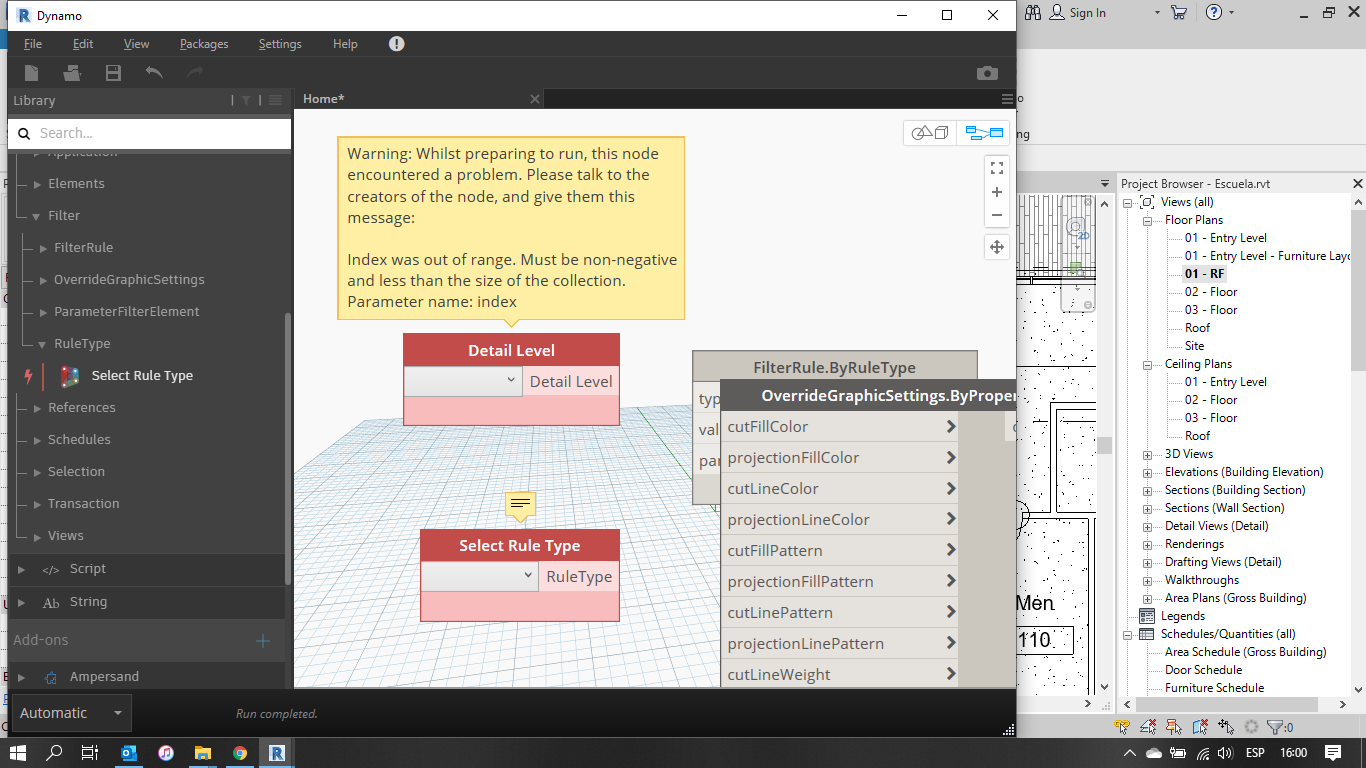Save the current Dynamo workspace
1366x768 pixels.
tap(113, 72)
